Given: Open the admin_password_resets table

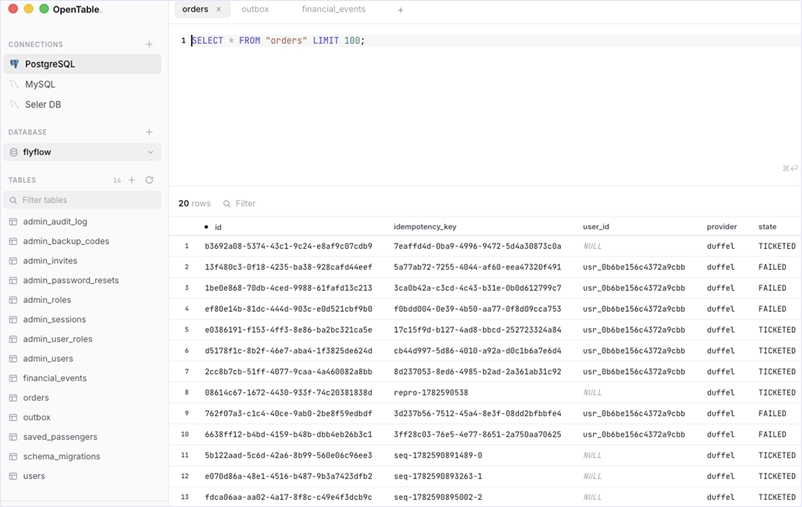Looking at the screenshot, I should (x=71, y=280).
